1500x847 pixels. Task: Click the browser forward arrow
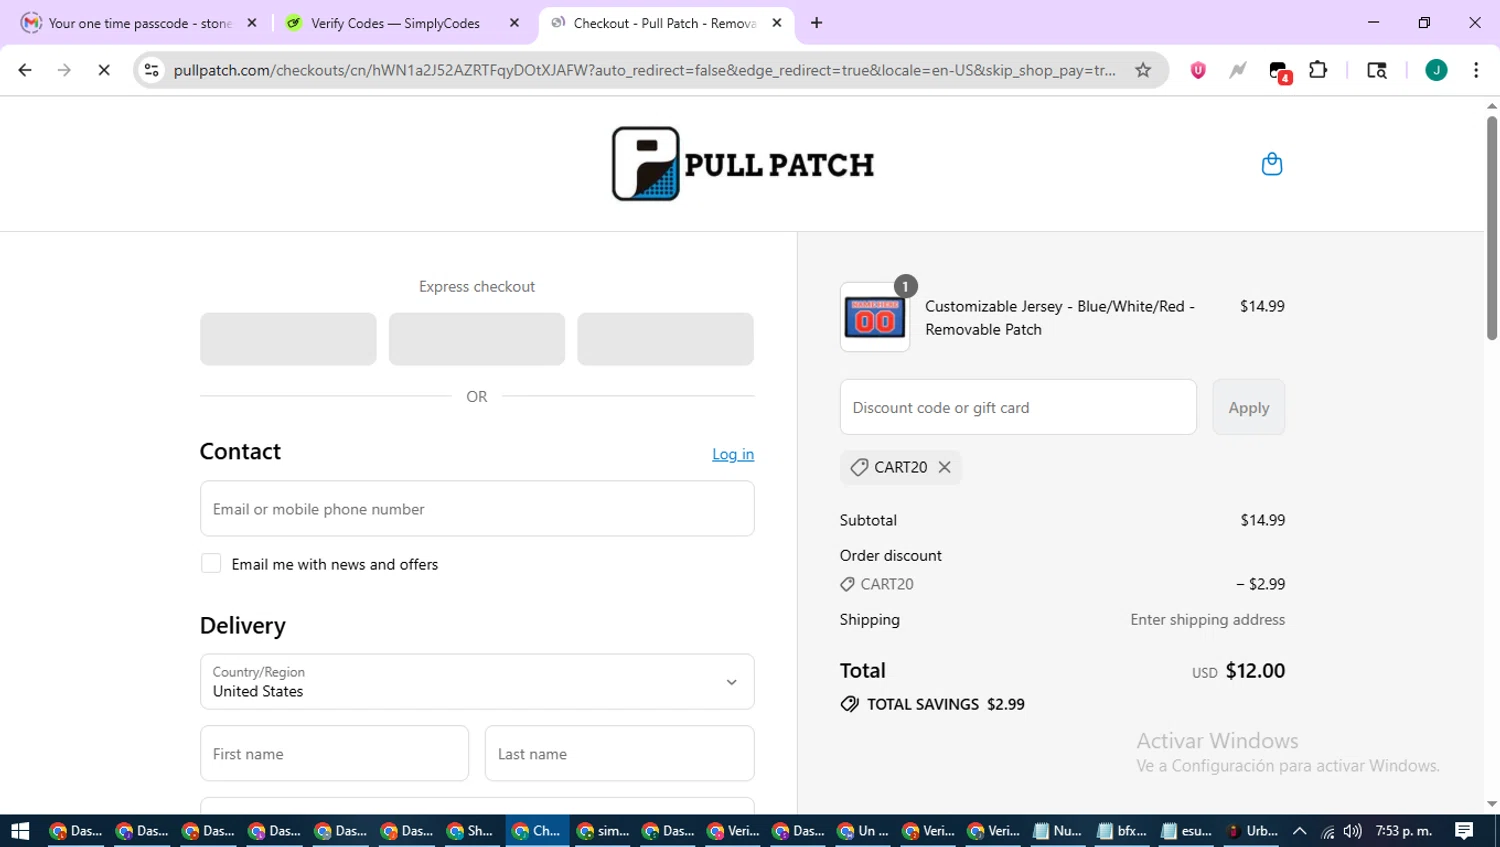[64, 70]
